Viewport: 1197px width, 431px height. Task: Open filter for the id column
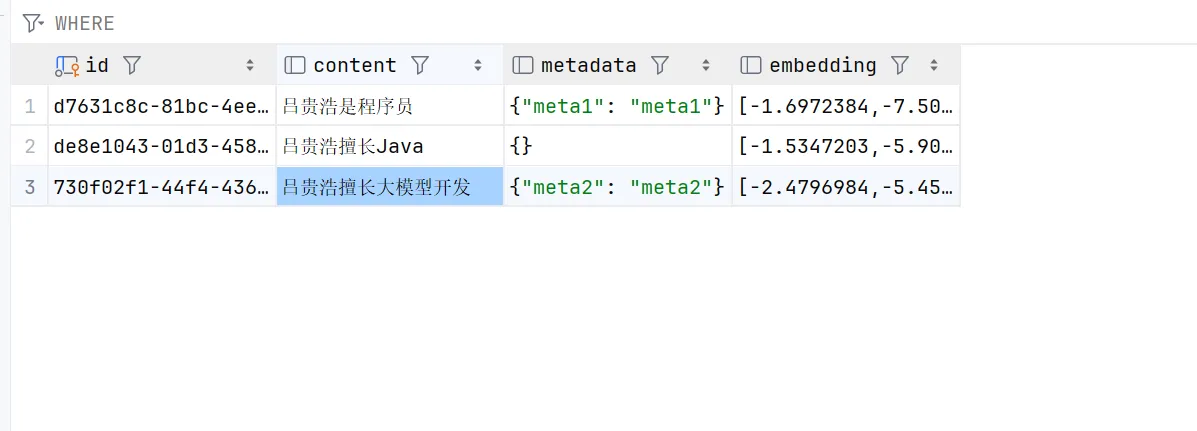point(132,65)
